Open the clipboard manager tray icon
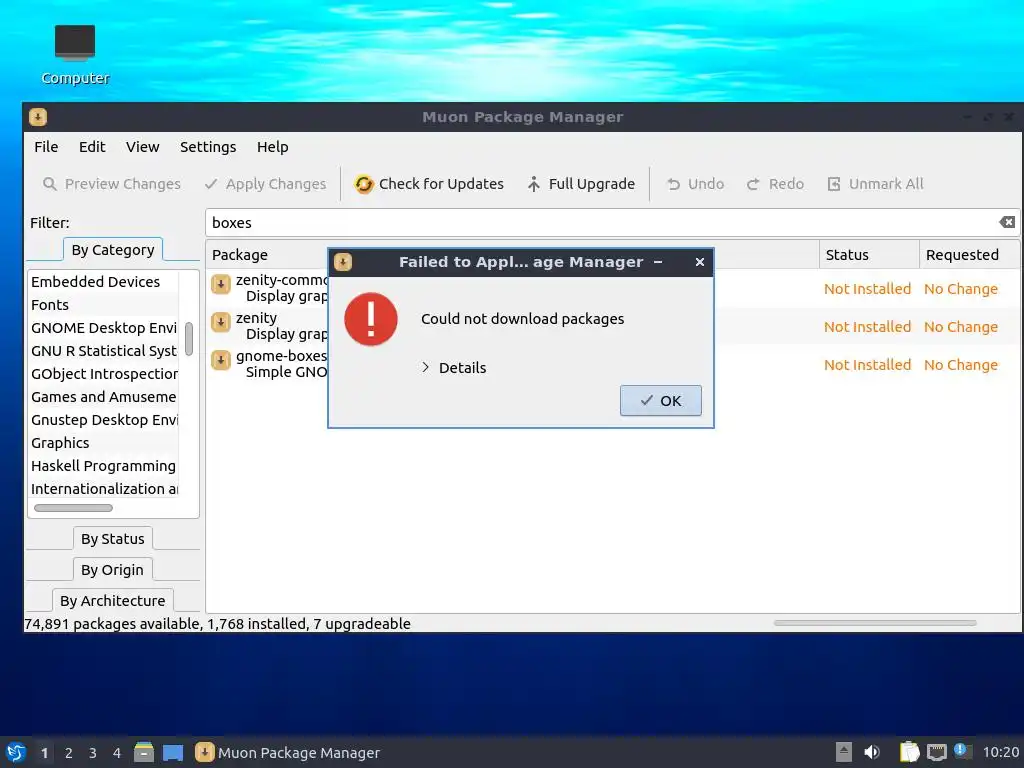Image resolution: width=1024 pixels, height=768 pixels. (x=909, y=752)
